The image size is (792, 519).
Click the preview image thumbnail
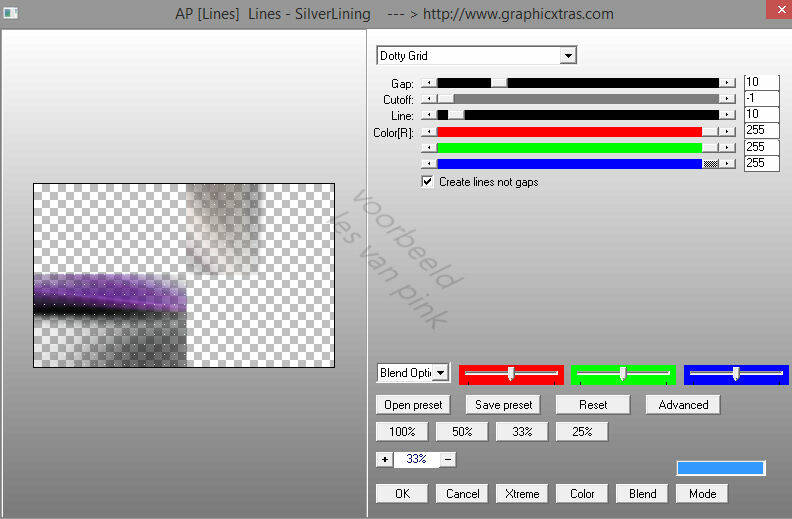(x=184, y=275)
